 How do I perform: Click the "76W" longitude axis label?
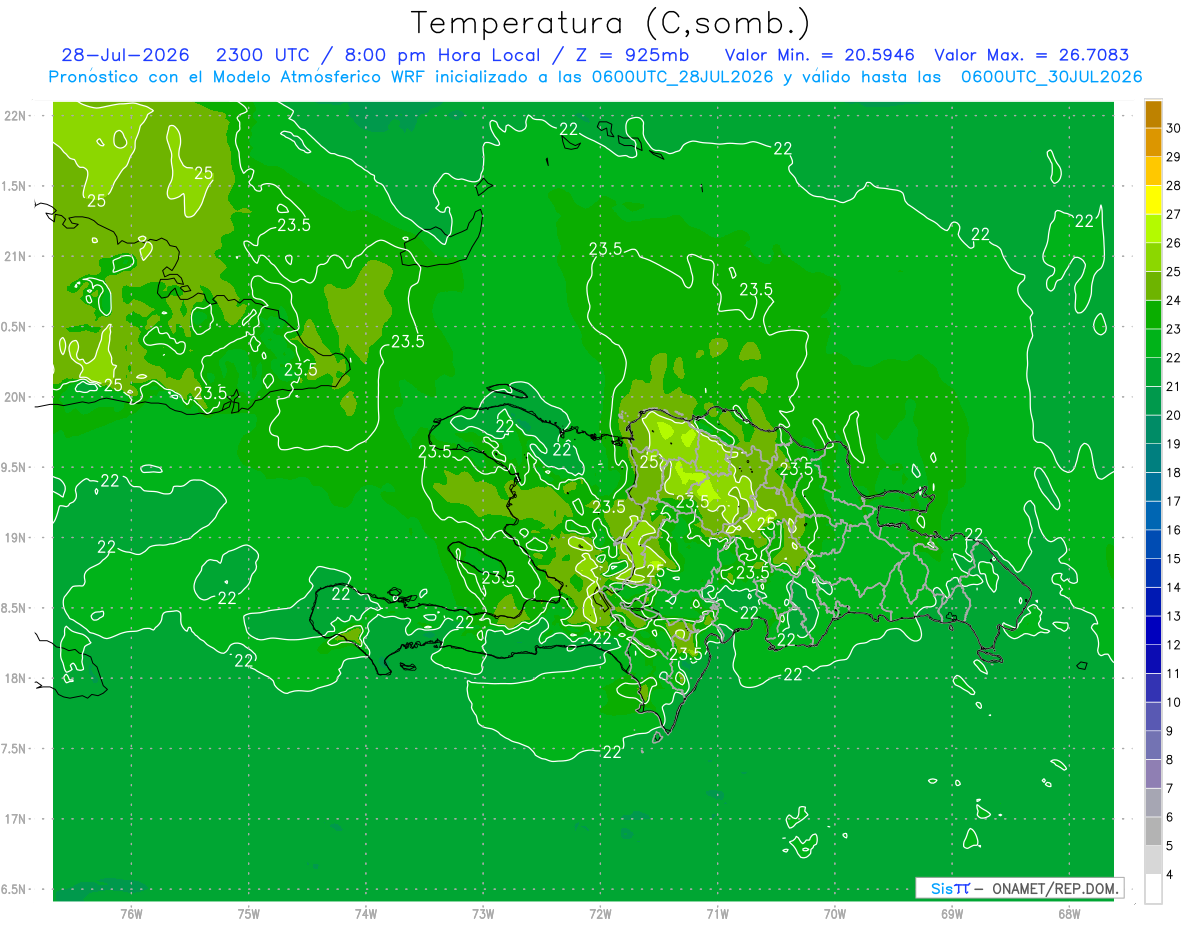pyautogui.click(x=131, y=914)
